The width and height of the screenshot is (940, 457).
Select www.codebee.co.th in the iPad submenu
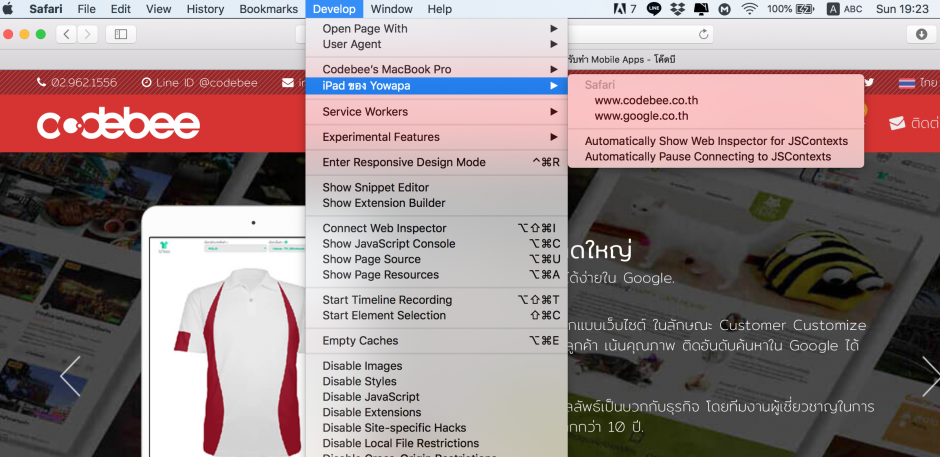(x=716, y=100)
